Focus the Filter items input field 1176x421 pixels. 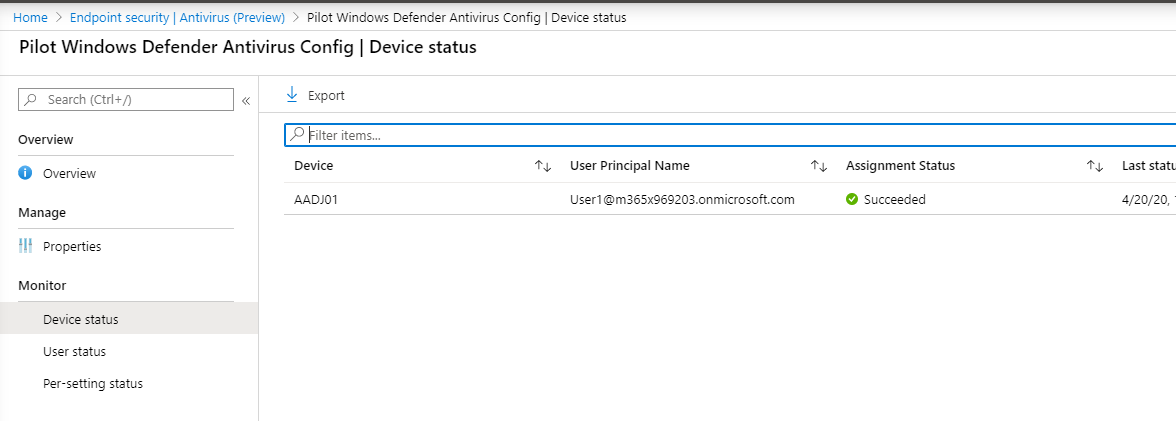[x=700, y=135]
